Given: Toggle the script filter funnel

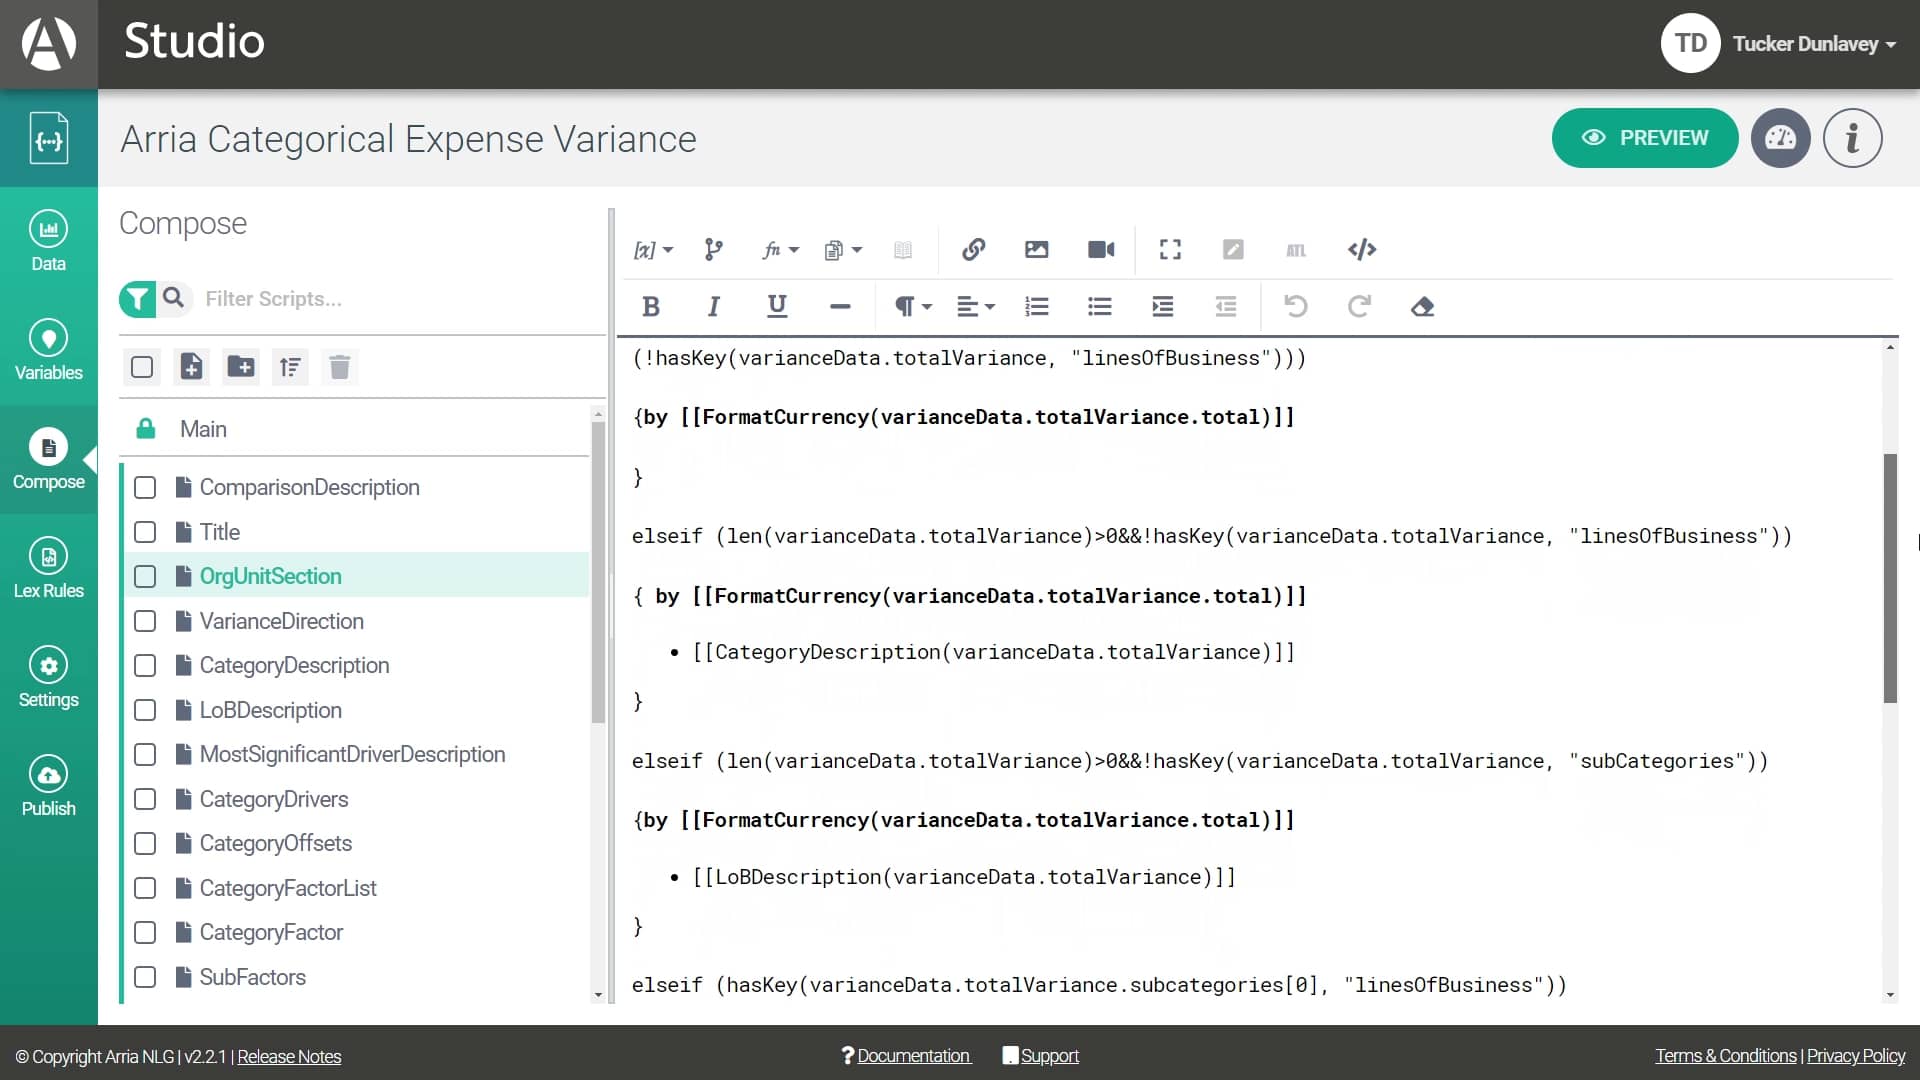Looking at the screenshot, I should coord(137,298).
